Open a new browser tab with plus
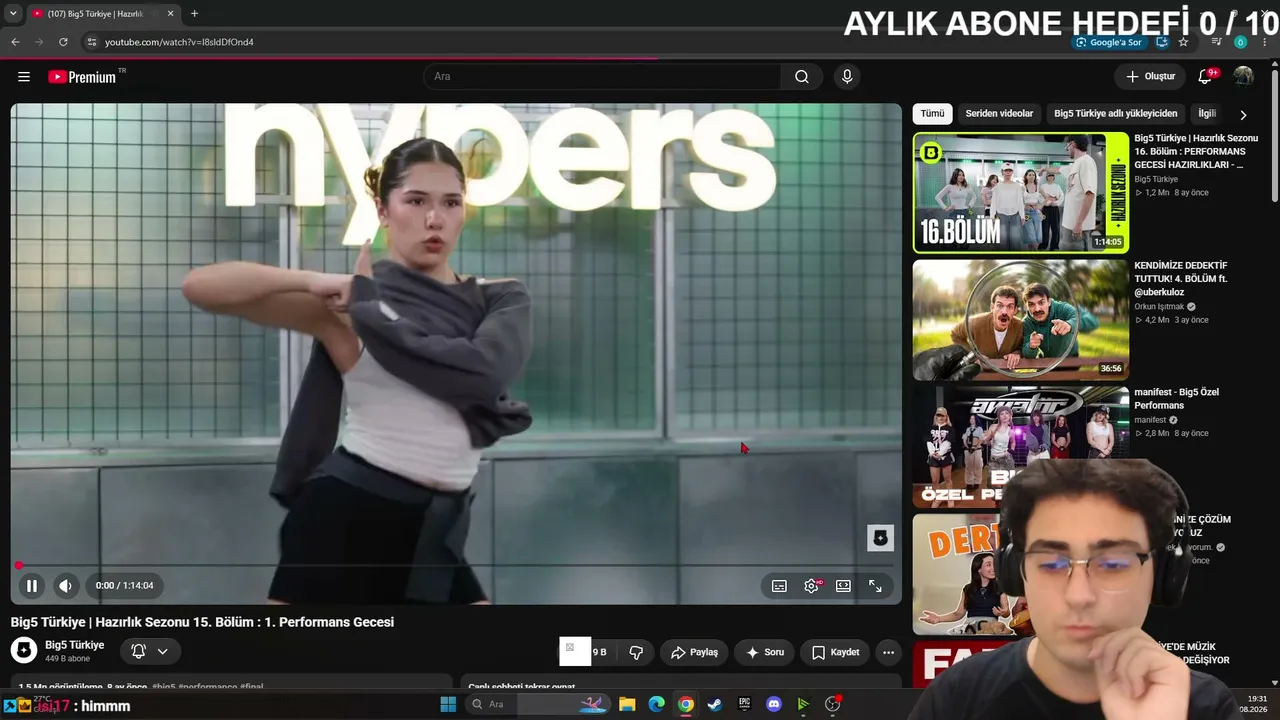Image resolution: width=1280 pixels, height=720 pixels. coord(194,14)
